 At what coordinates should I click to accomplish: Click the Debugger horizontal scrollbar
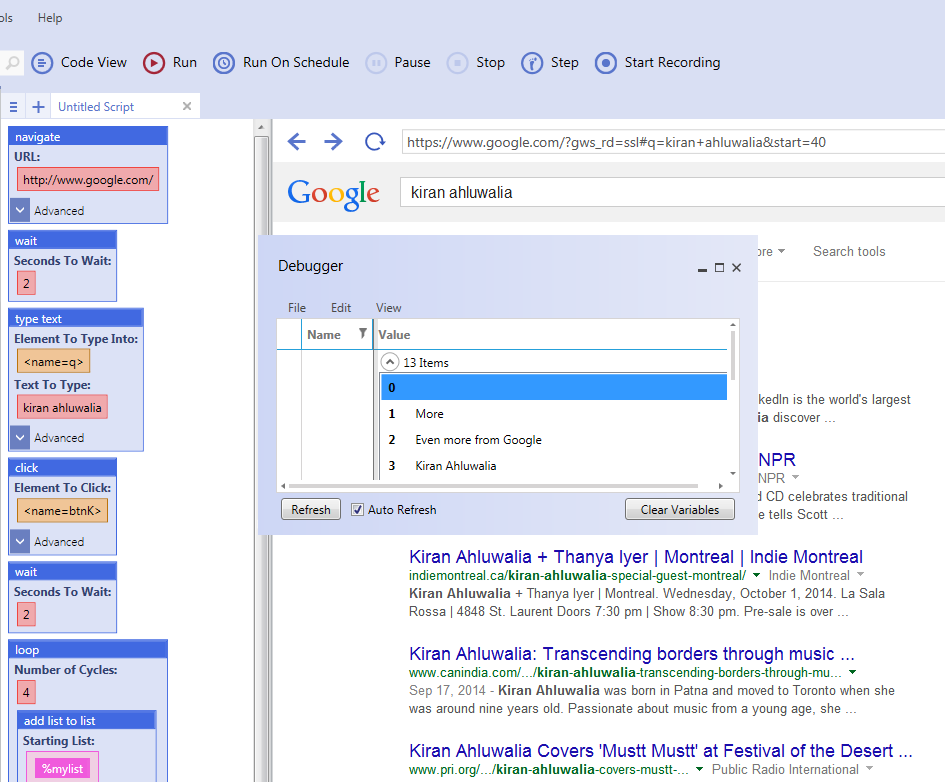493,486
